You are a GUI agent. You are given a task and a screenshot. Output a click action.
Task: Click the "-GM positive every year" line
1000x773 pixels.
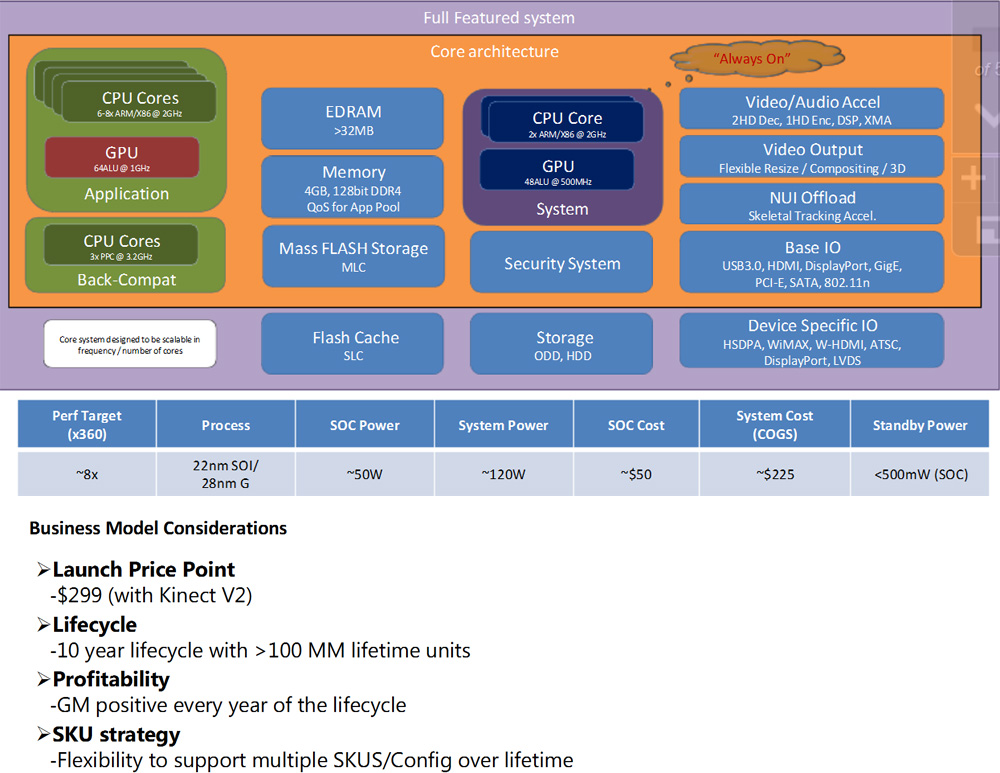pyautogui.click(x=228, y=705)
